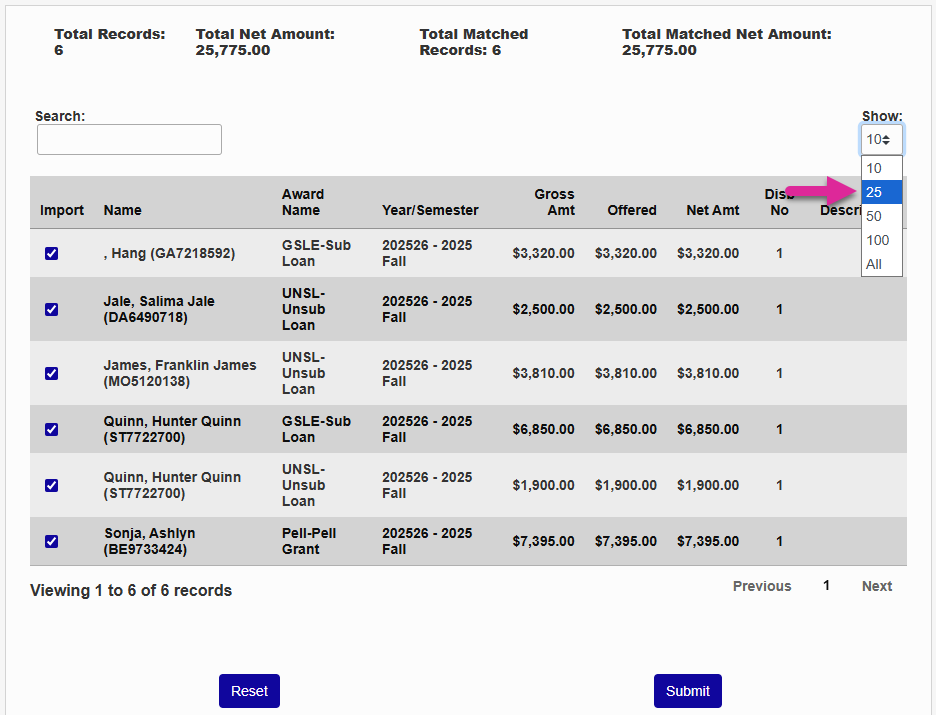Toggle Import for Hunter Quinn GSLE-Sub Loan
936x715 pixels.
[x=51, y=430]
